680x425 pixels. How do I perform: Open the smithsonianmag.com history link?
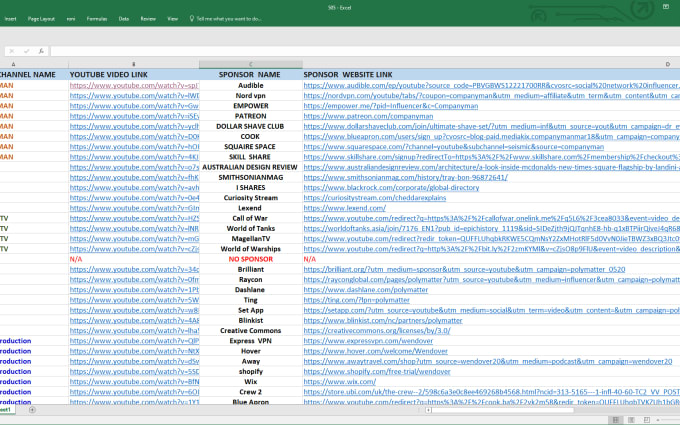click(405, 177)
